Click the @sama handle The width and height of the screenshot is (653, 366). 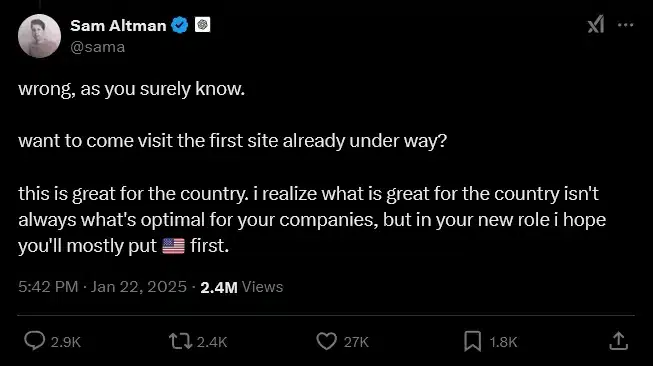[98, 47]
